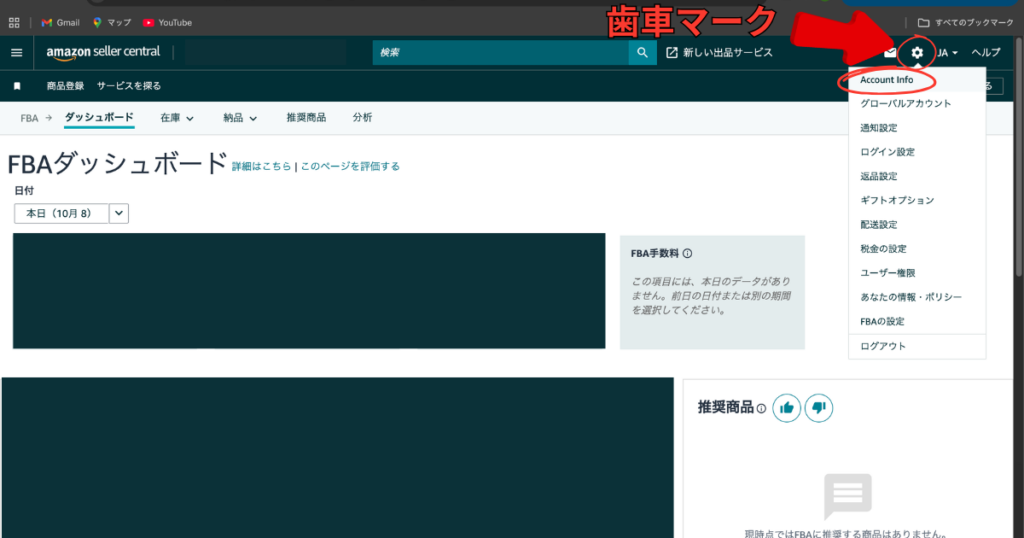This screenshot has height=538, width=1024.
Task: Click the 詳細はこちら link
Action: point(262,167)
